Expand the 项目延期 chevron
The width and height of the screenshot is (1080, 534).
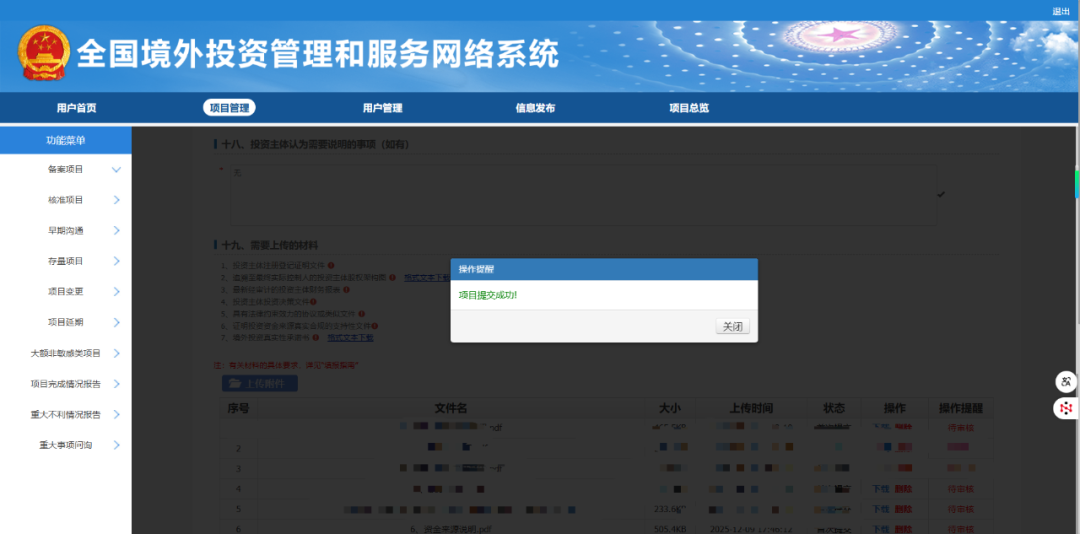(x=116, y=322)
